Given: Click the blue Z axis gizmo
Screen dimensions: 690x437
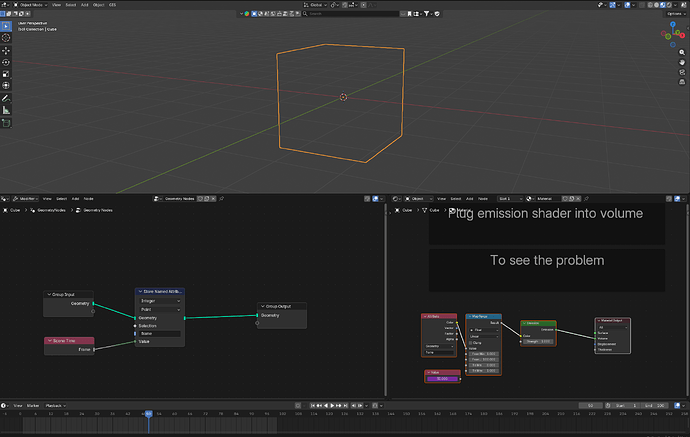Looking at the screenshot, I should pyautogui.click(x=673, y=24).
